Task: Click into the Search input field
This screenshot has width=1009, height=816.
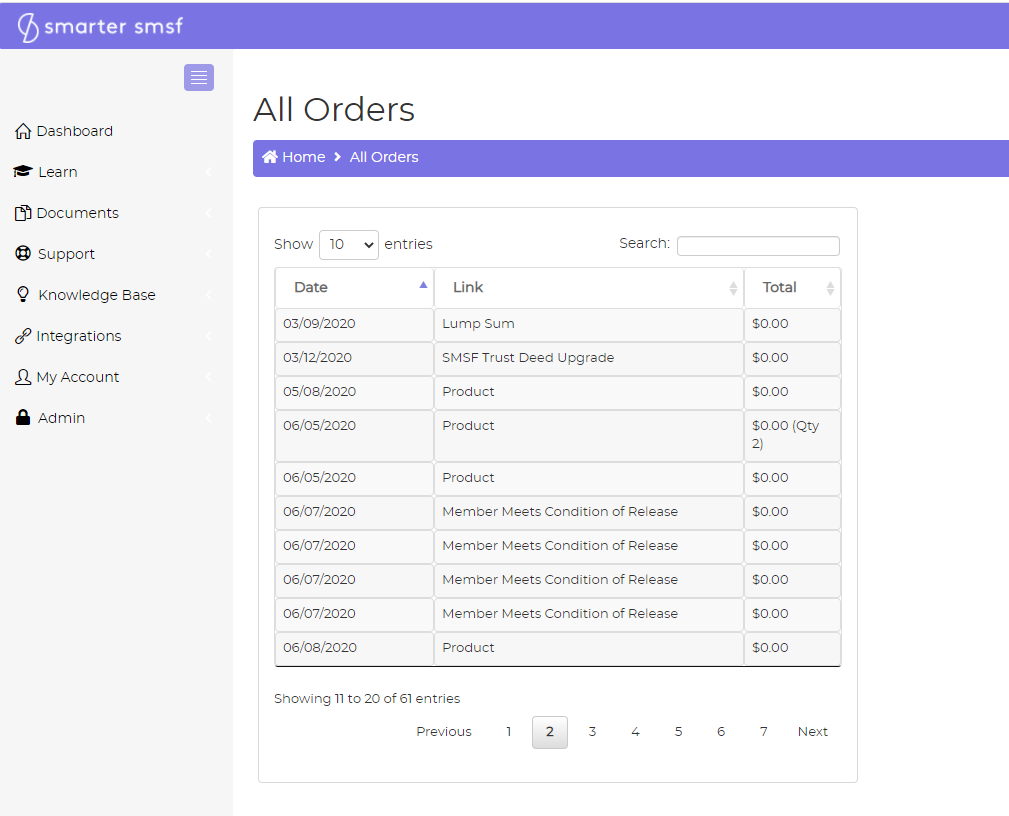Action: point(758,246)
